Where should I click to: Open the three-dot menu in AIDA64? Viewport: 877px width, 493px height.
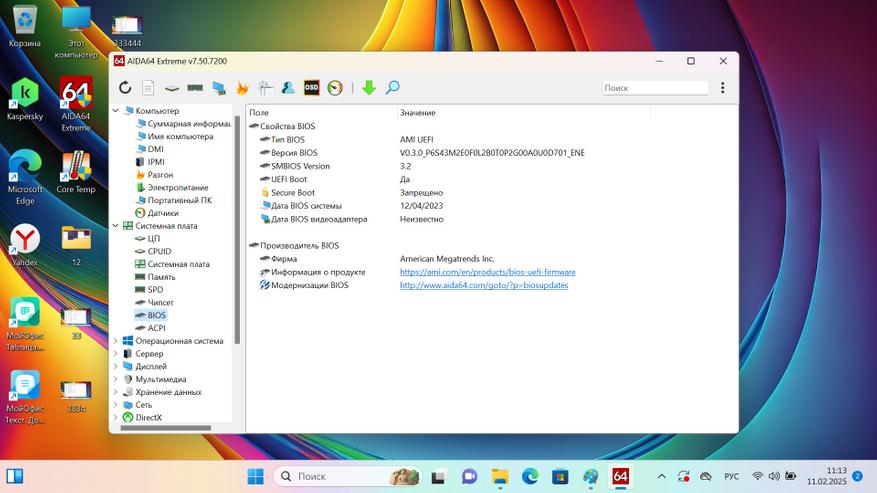(x=722, y=88)
